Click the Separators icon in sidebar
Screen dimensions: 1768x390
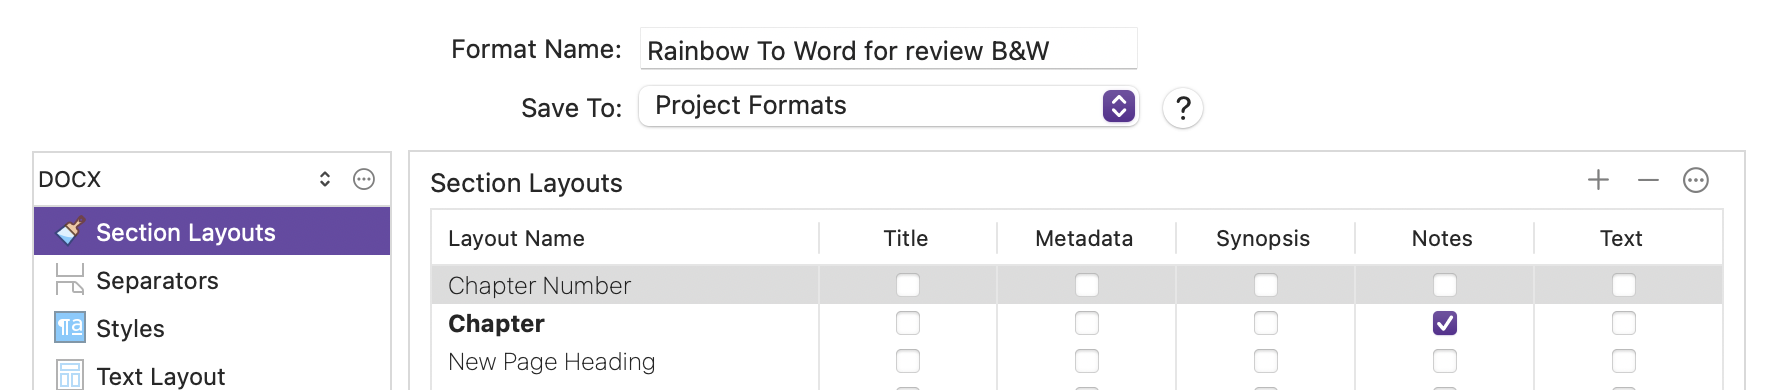[70, 280]
